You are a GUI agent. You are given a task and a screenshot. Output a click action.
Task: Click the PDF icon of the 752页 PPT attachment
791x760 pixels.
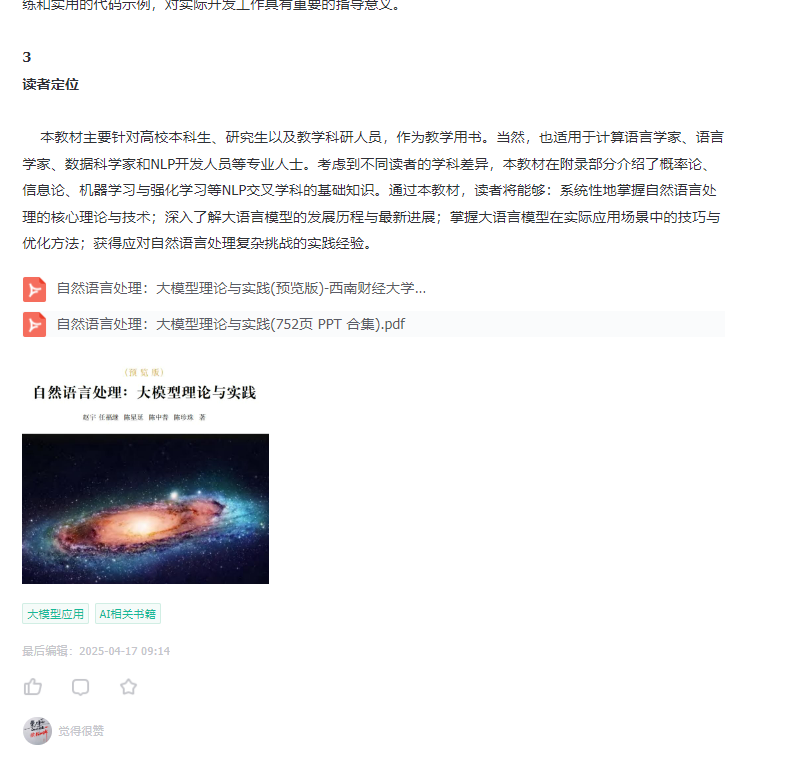tap(34, 325)
